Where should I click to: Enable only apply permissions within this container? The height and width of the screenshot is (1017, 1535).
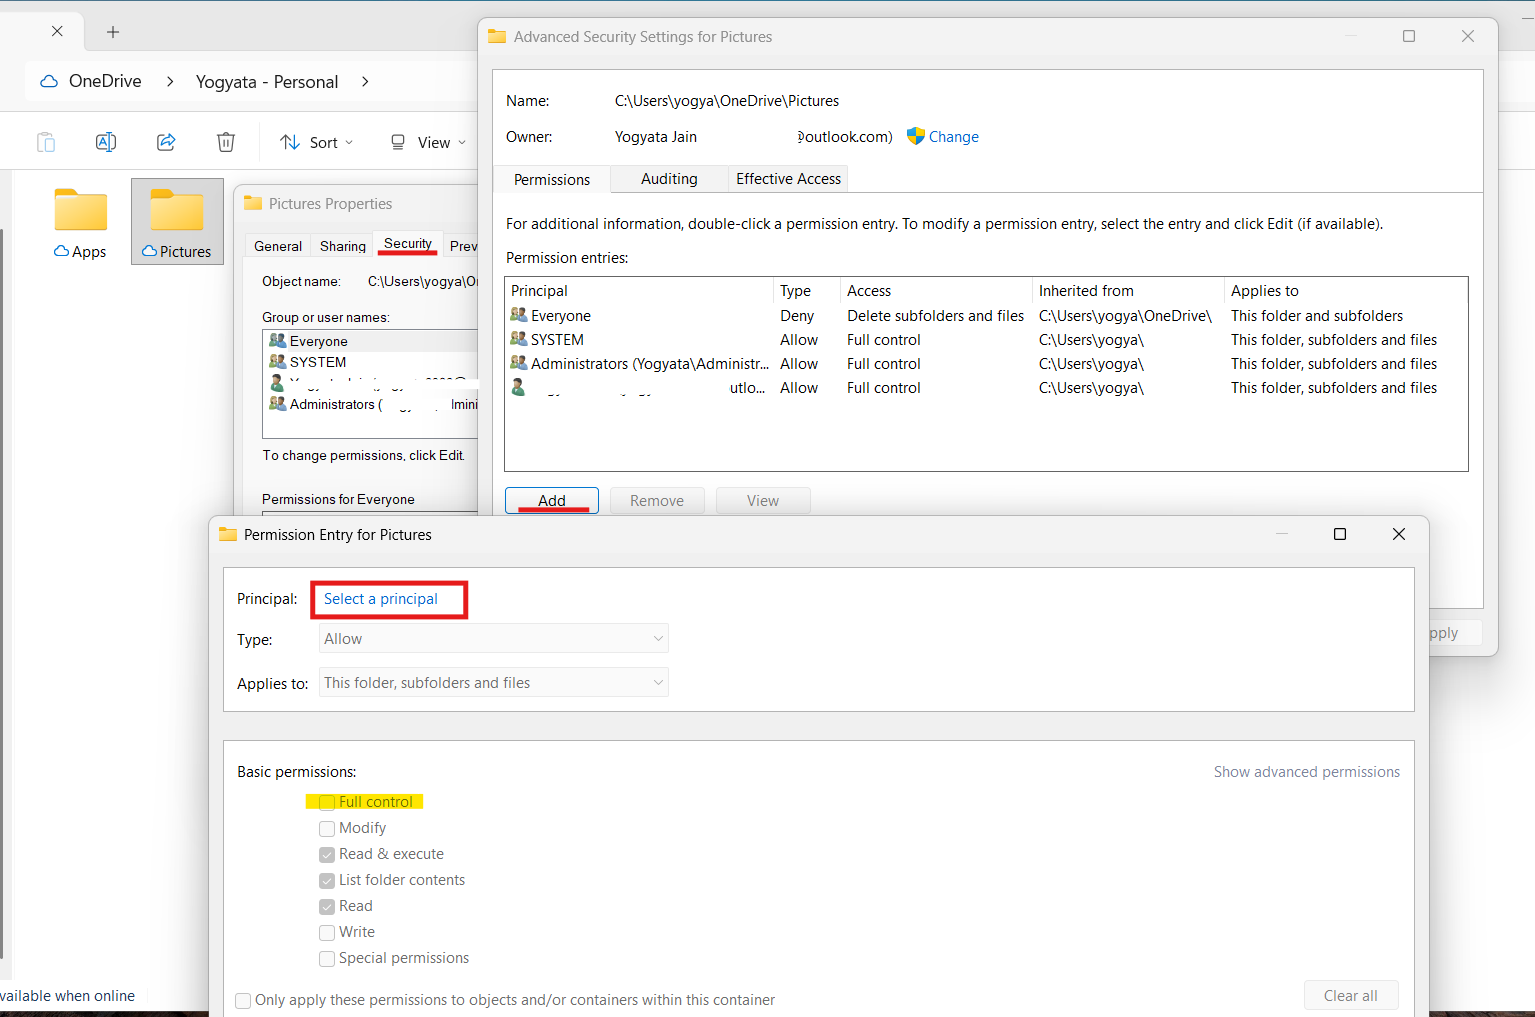(243, 1000)
